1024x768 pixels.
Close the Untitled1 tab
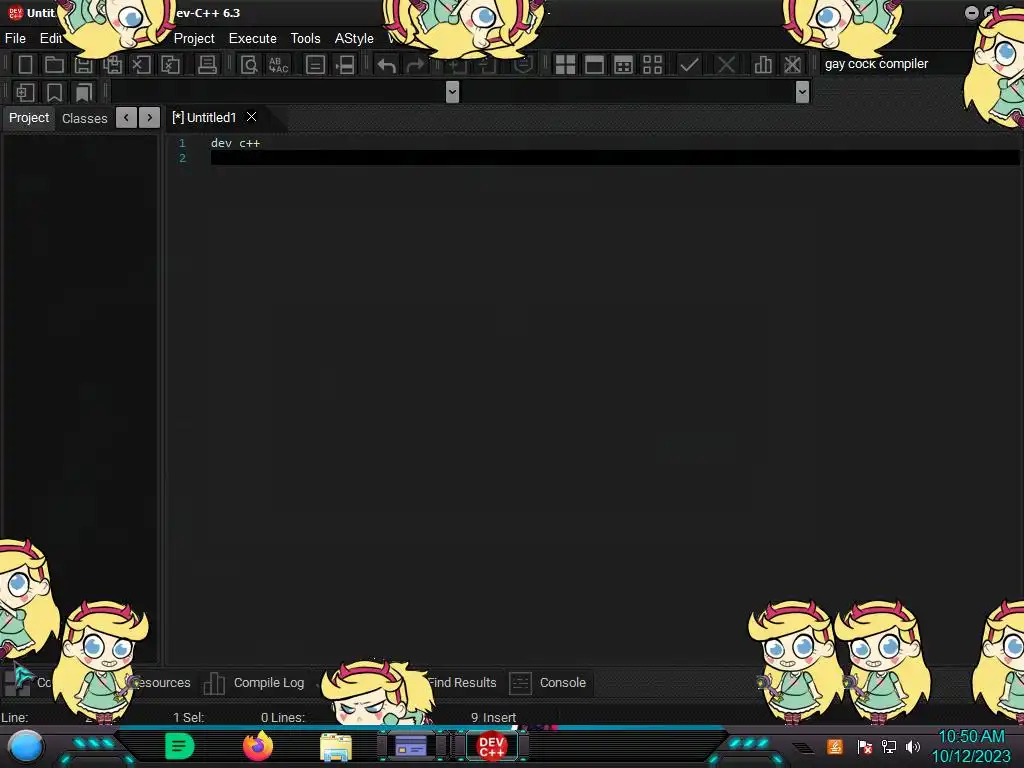coord(251,117)
